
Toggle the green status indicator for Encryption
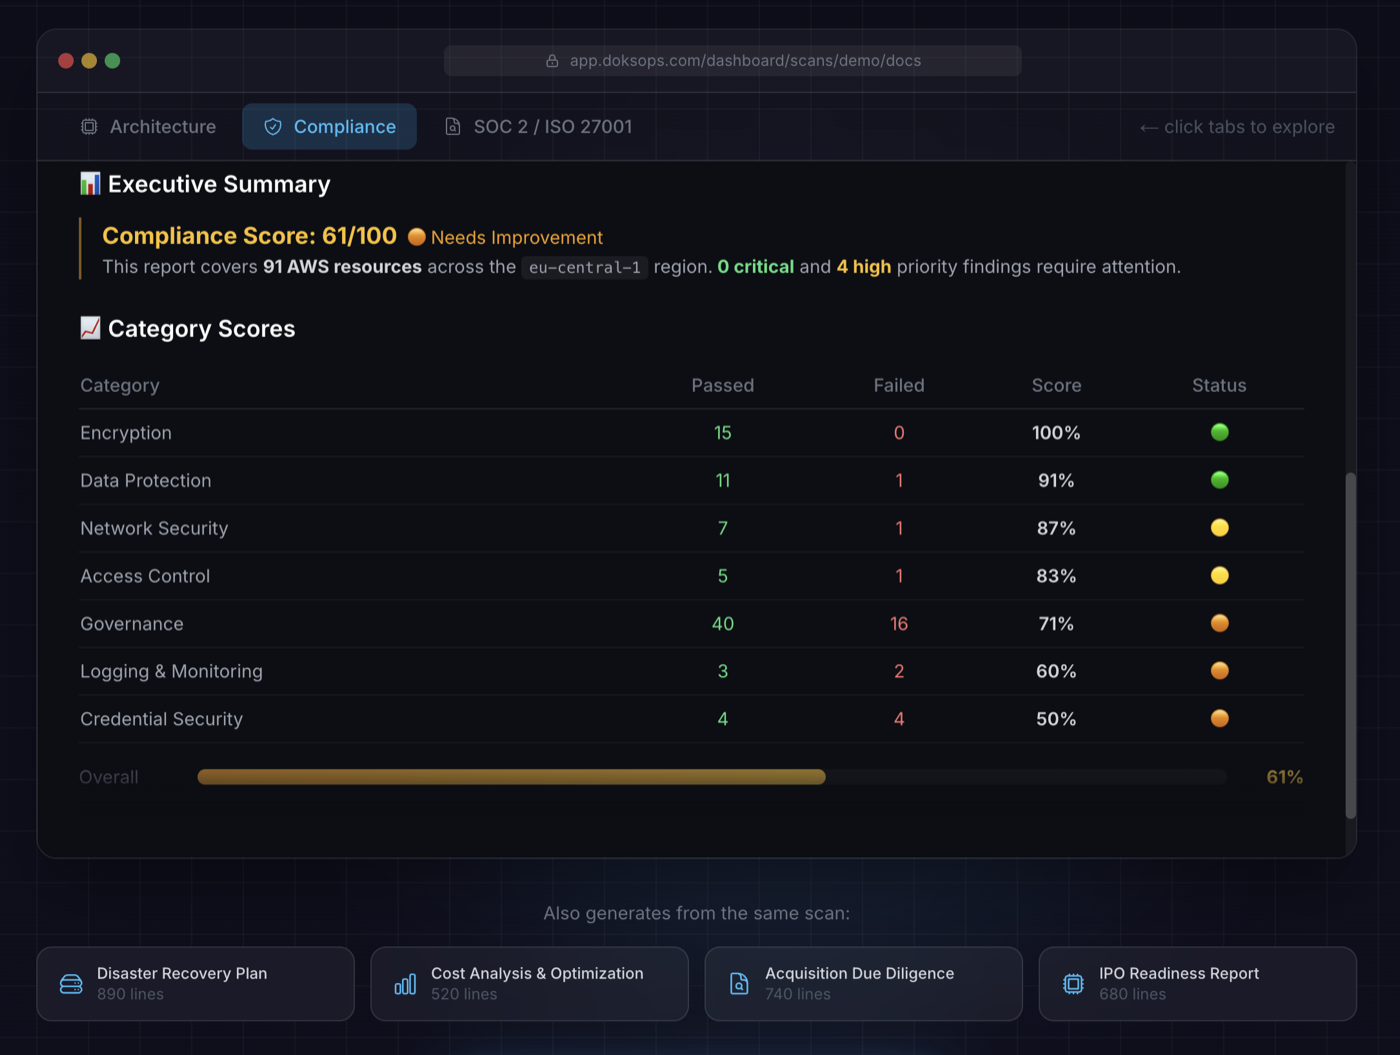pyautogui.click(x=1219, y=432)
